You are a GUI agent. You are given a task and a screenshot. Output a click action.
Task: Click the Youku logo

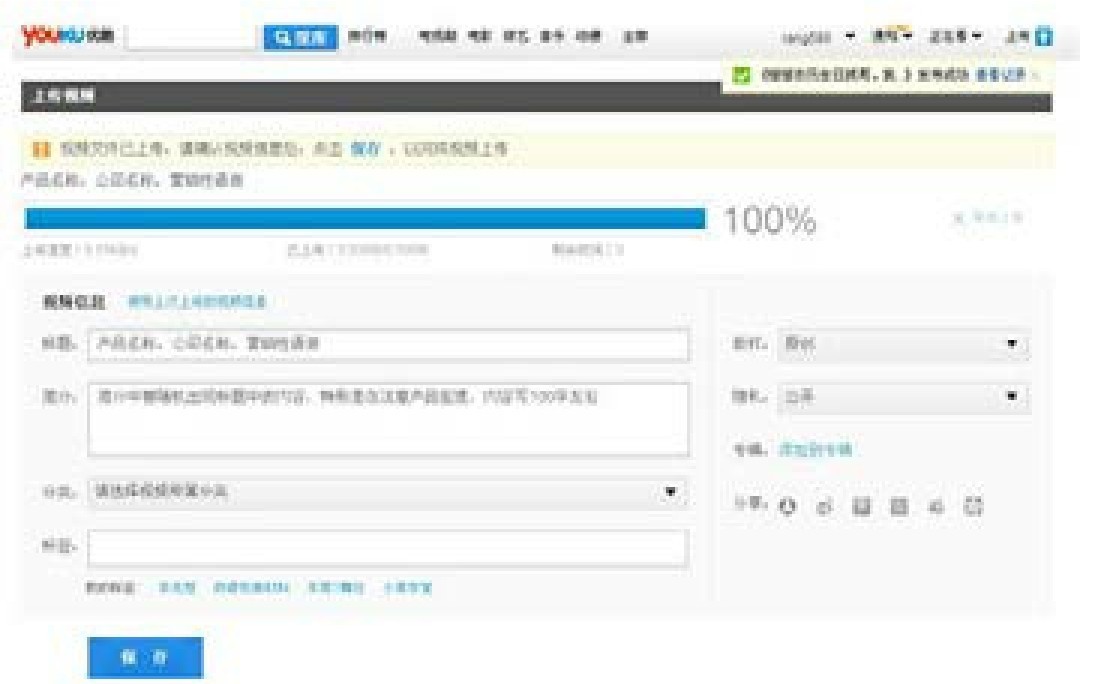(x=66, y=37)
